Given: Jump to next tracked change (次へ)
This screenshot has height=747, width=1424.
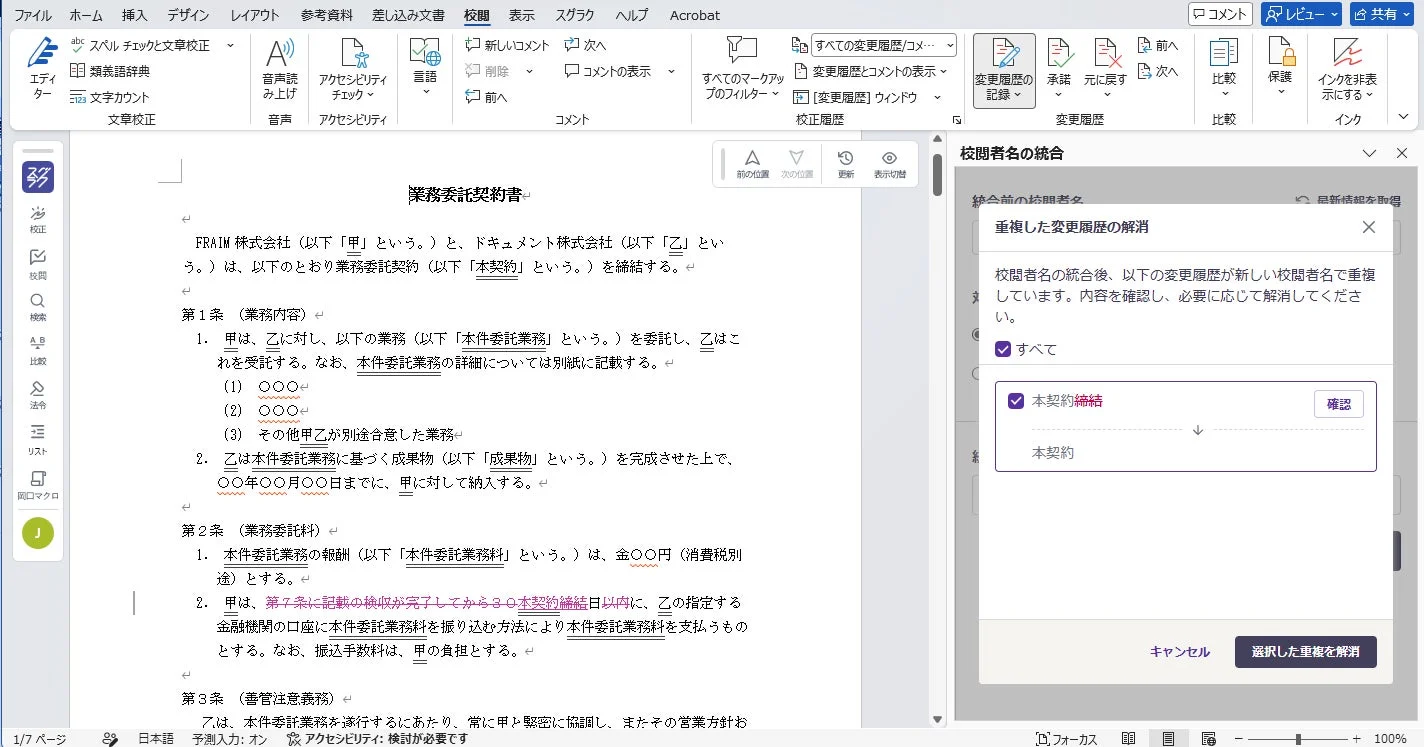Looking at the screenshot, I should [1158, 71].
